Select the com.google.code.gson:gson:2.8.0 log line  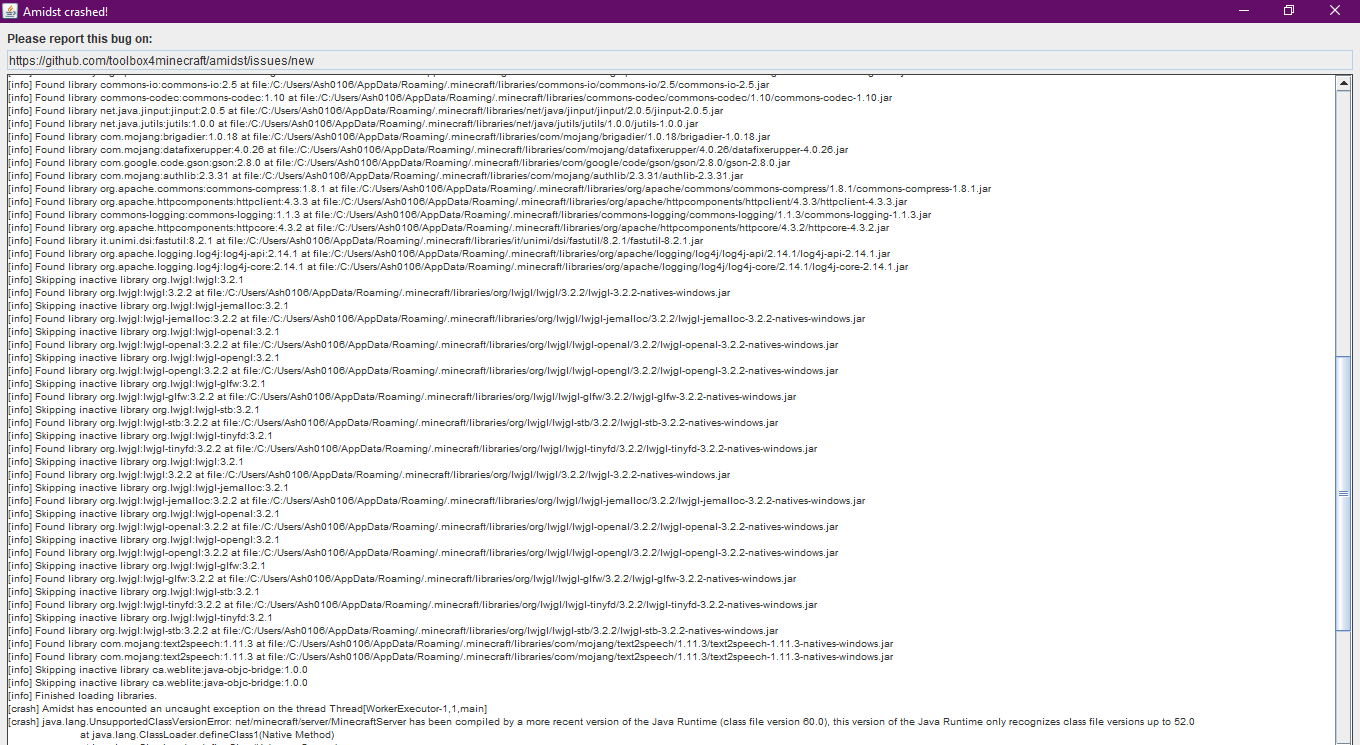tap(399, 163)
